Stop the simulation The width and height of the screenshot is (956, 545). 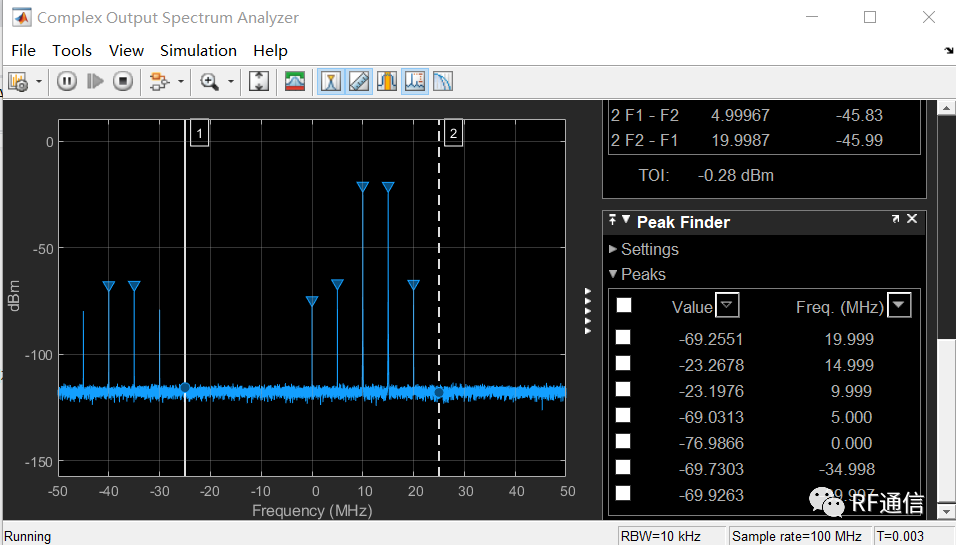pyautogui.click(x=123, y=81)
